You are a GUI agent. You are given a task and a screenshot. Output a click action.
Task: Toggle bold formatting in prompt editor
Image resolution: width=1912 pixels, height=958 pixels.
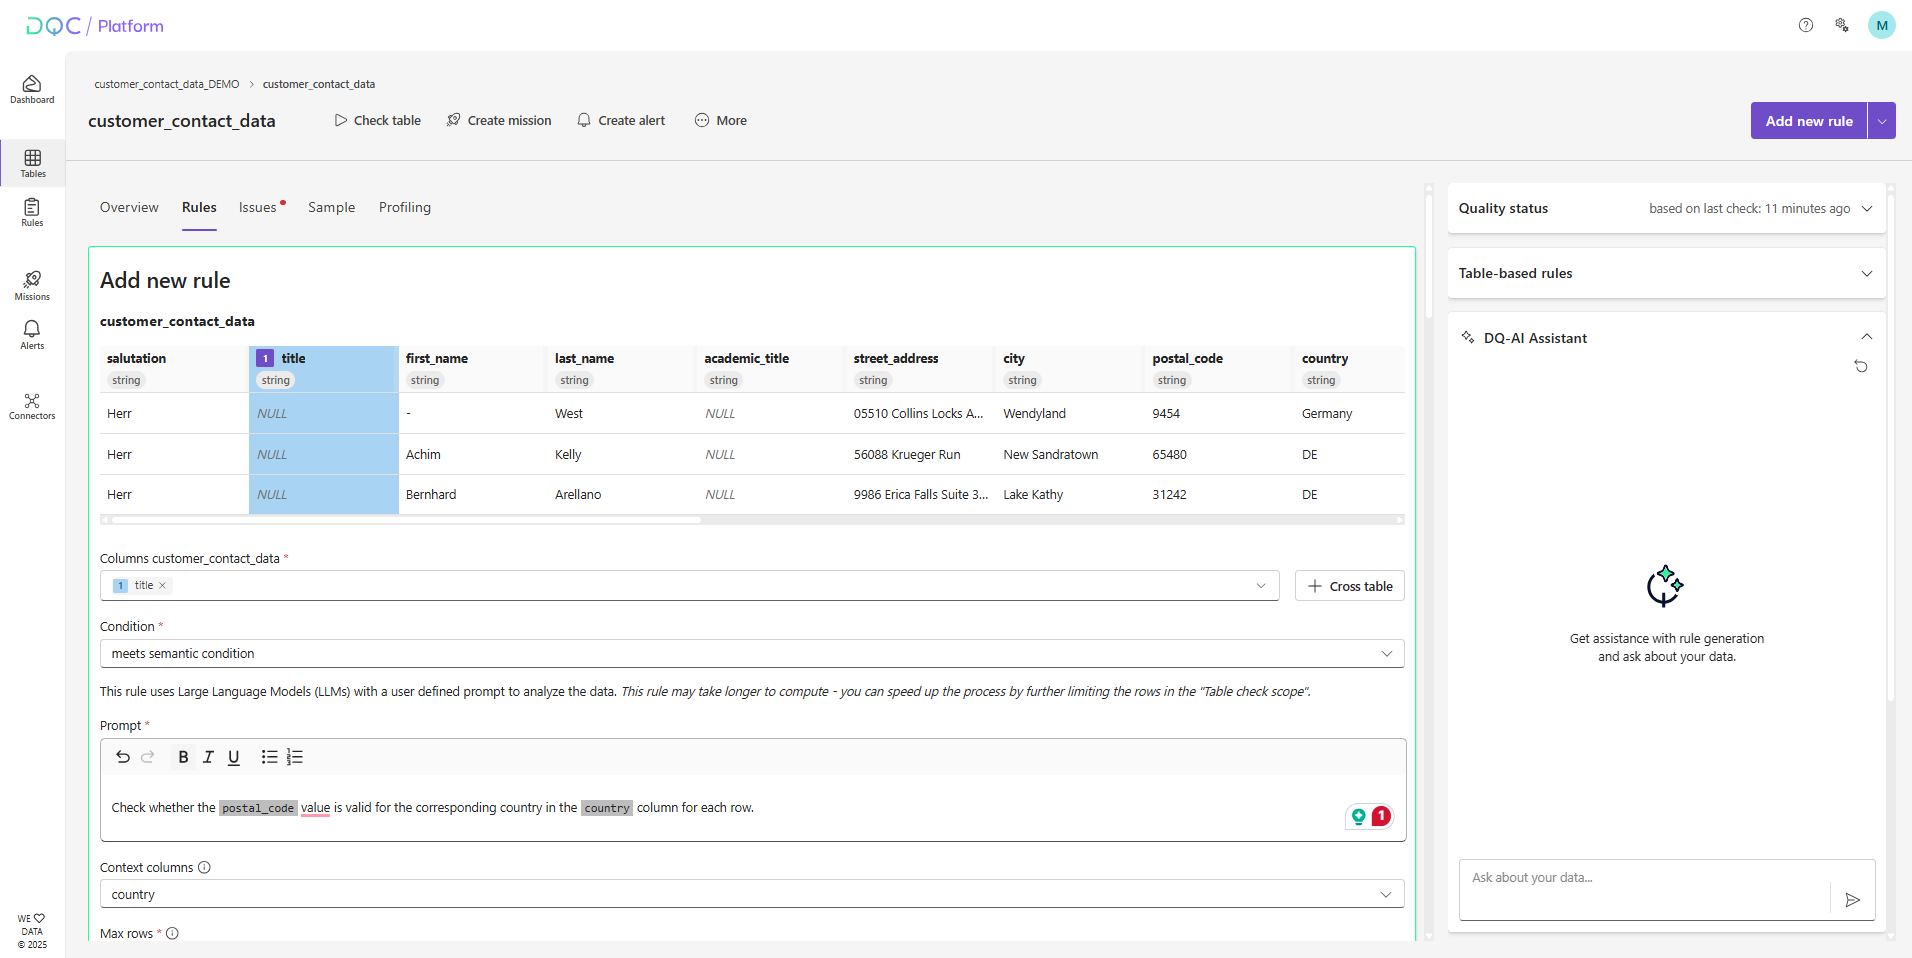coord(183,757)
